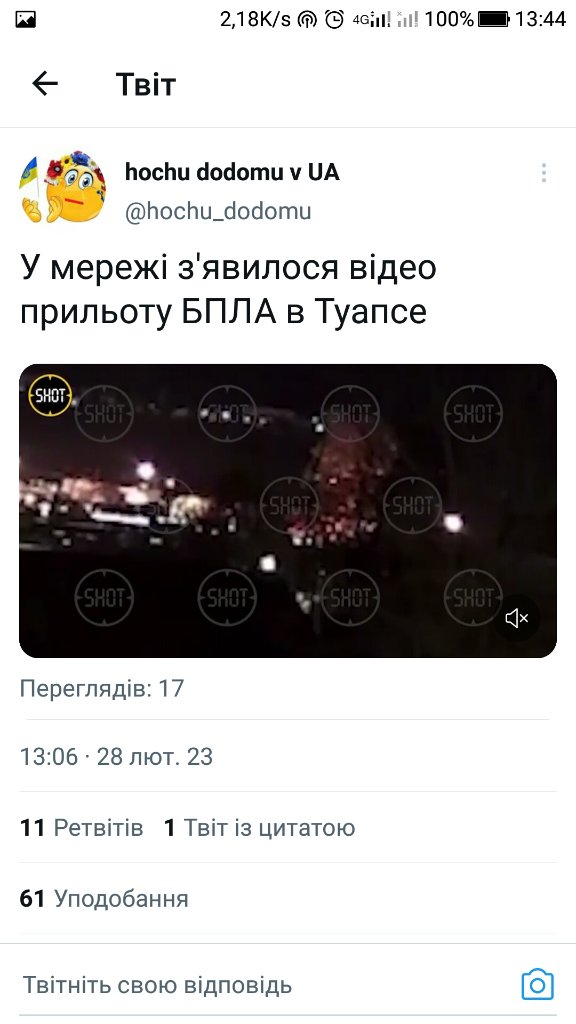Tap the tweet timestamp 13:06 · 28 лют. 23

[116, 756]
